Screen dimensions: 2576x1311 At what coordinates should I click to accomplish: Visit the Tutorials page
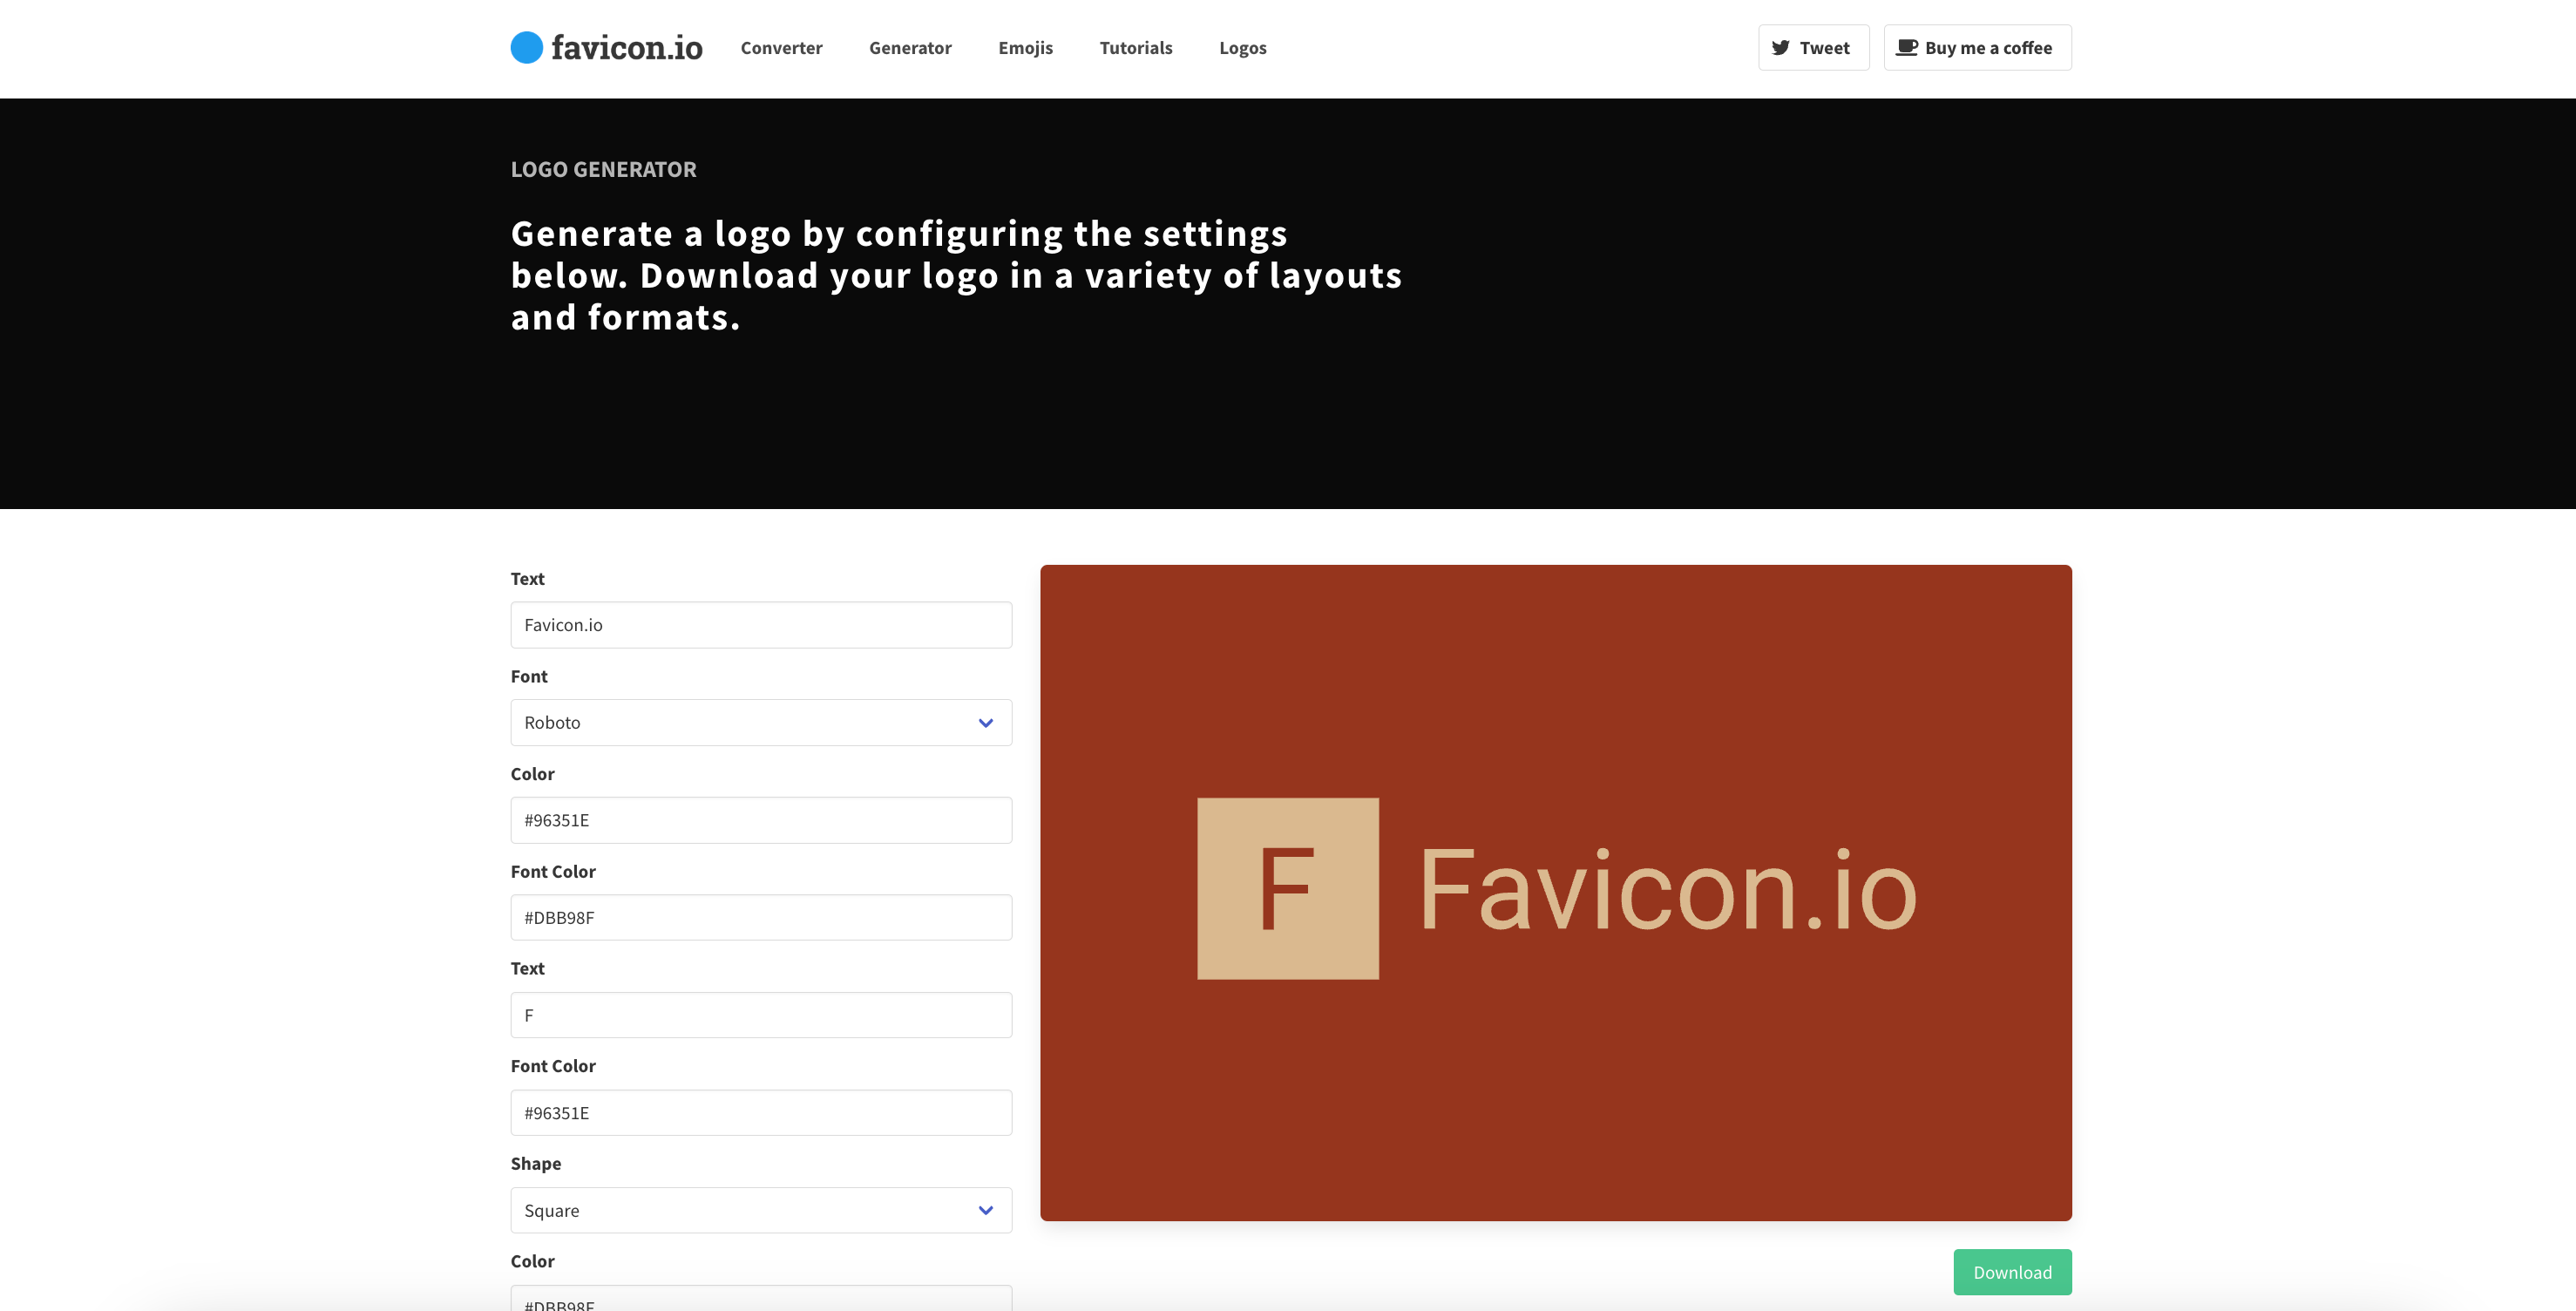tap(1135, 48)
